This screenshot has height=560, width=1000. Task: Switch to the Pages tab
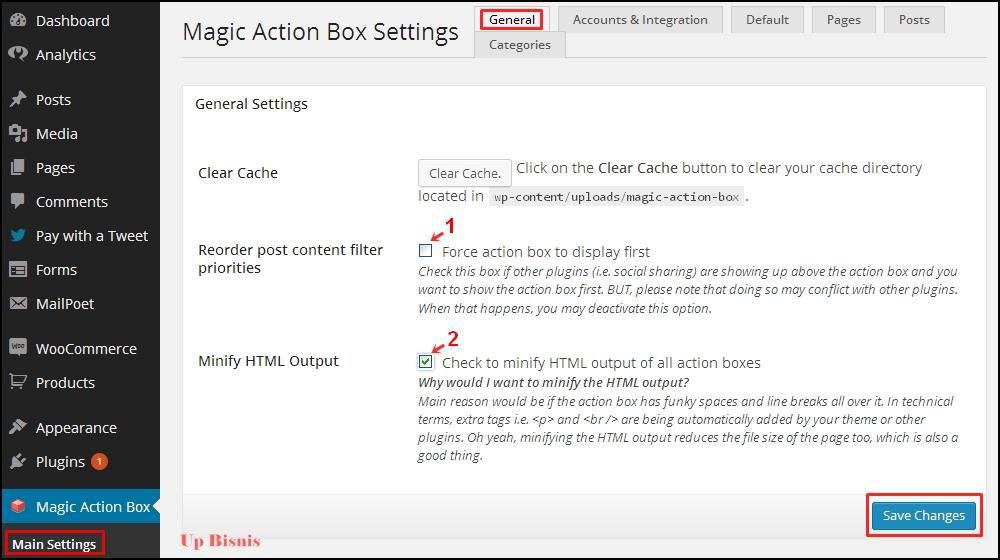tap(843, 20)
